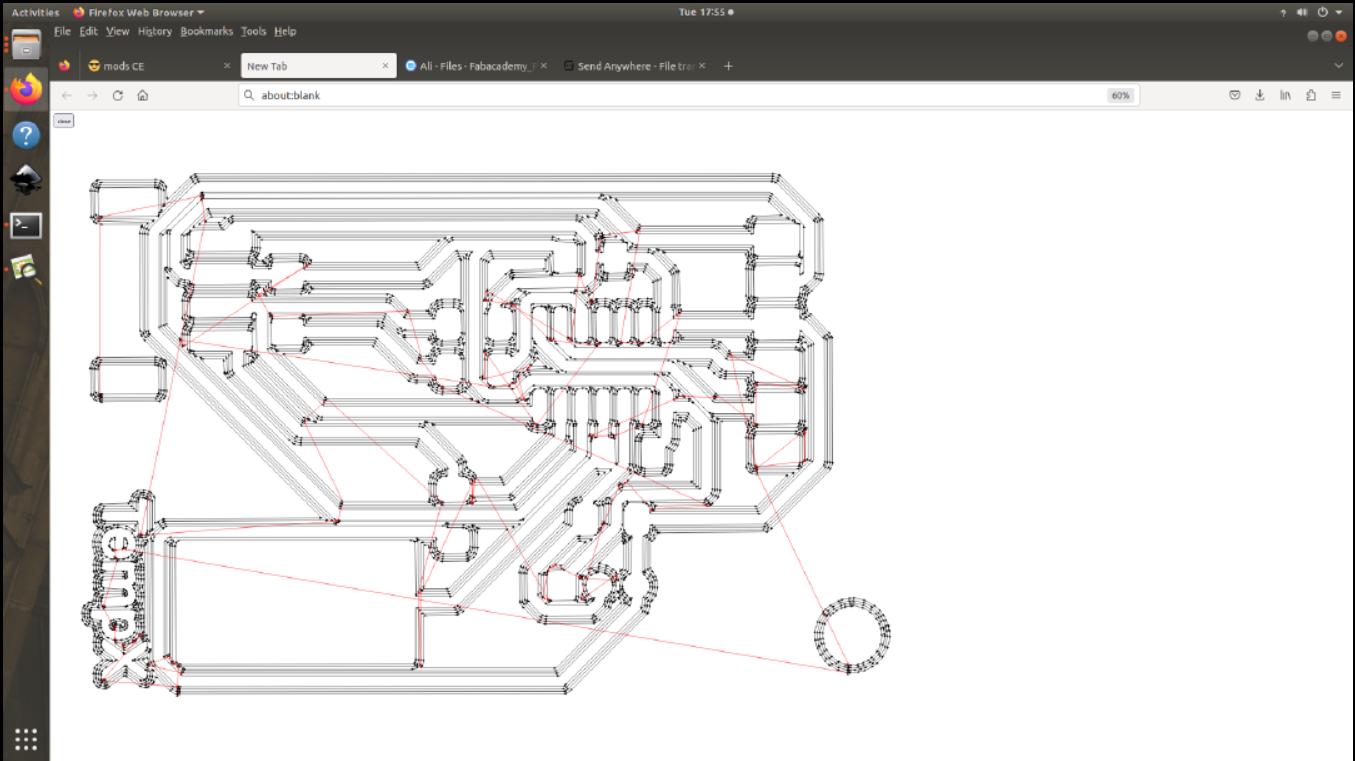The width and height of the screenshot is (1355, 761).
Task: Open the Downloads panel
Action: point(1260,95)
